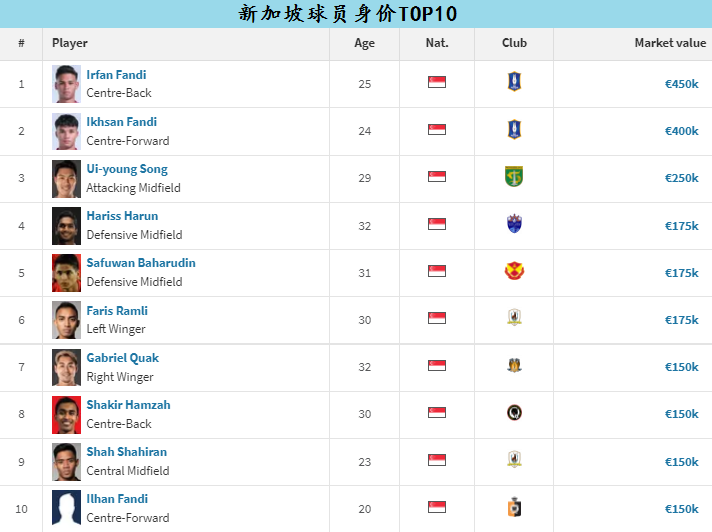Click Ui-young Song's green club crest
This screenshot has height=532, width=712.
click(x=514, y=176)
